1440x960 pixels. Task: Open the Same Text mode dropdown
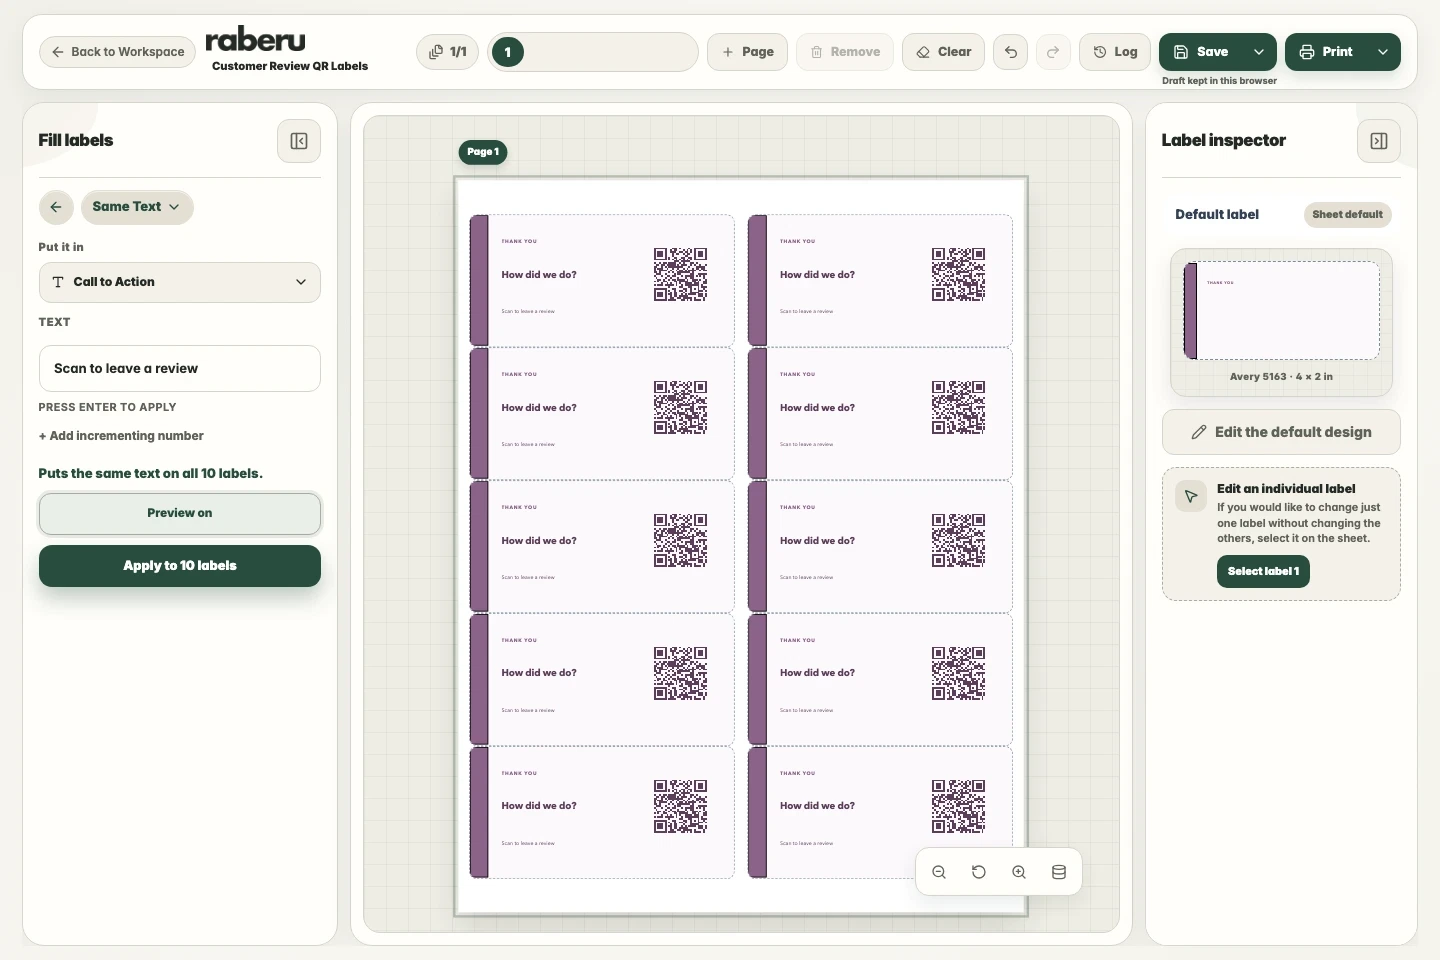(137, 207)
